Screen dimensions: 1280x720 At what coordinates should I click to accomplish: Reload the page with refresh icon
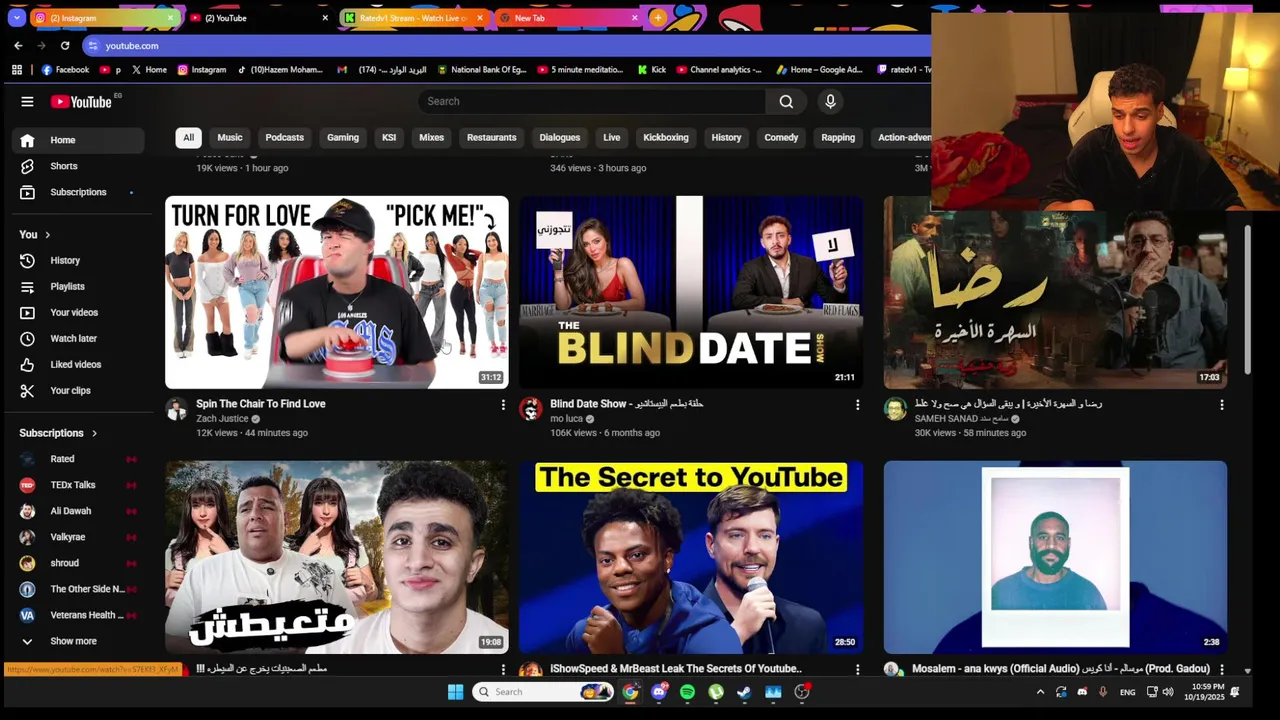coord(65,45)
